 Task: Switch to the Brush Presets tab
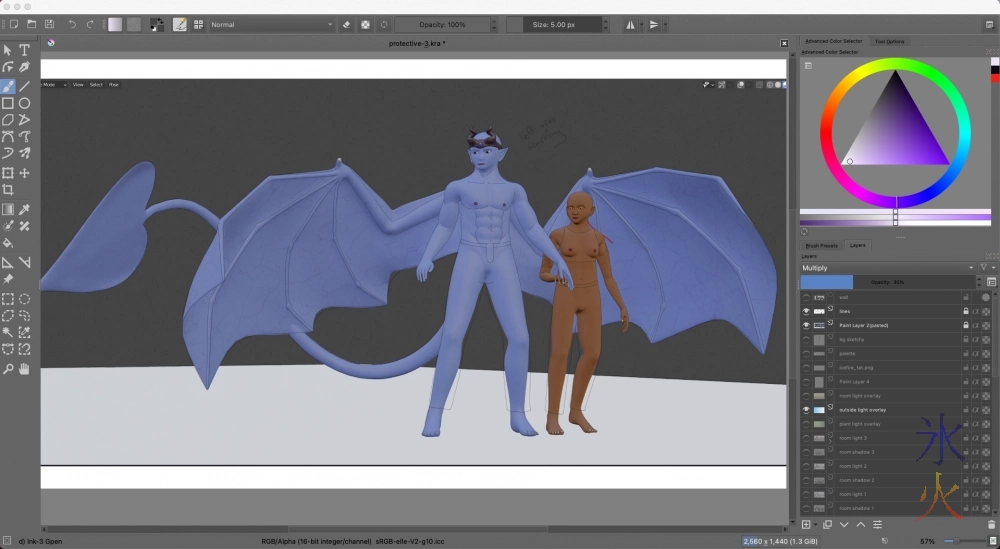coord(821,245)
